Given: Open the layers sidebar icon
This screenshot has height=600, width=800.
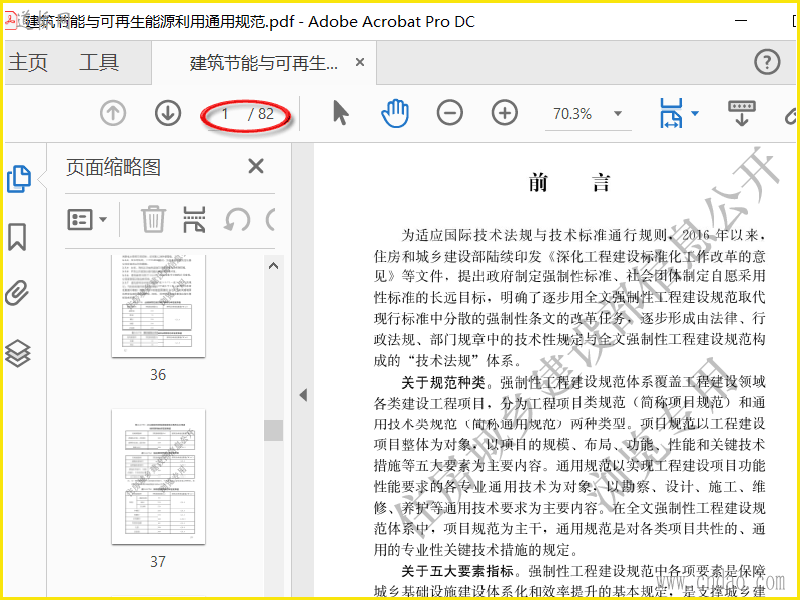Looking at the screenshot, I should 18,353.
